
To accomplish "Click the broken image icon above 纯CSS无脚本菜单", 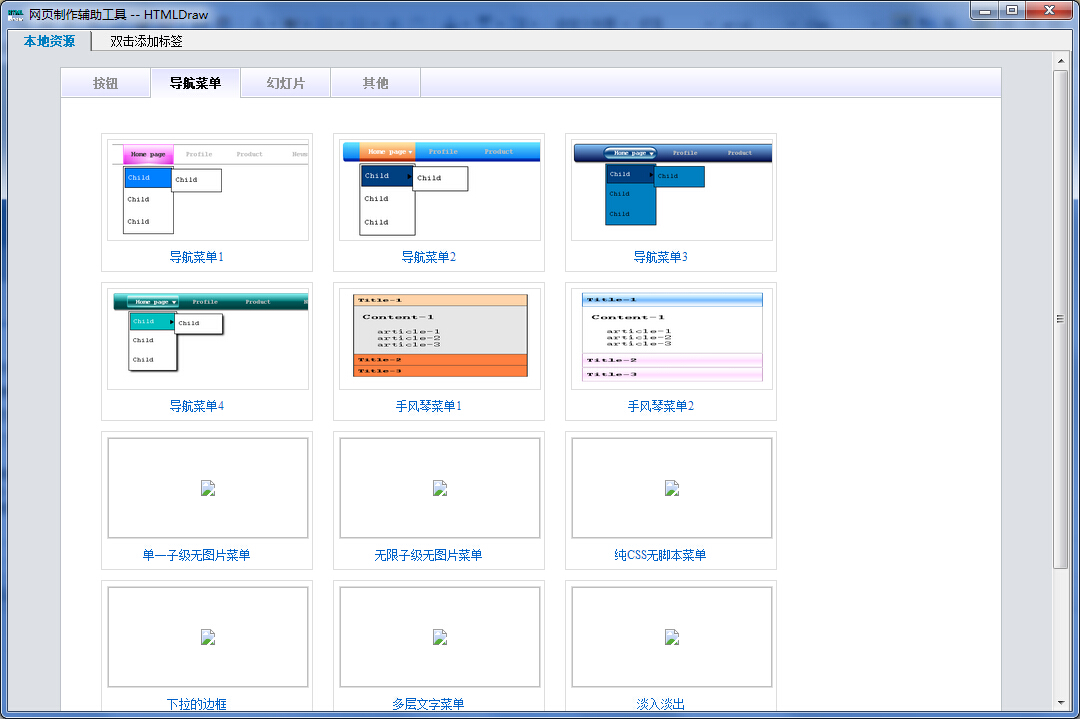I will (x=672, y=488).
